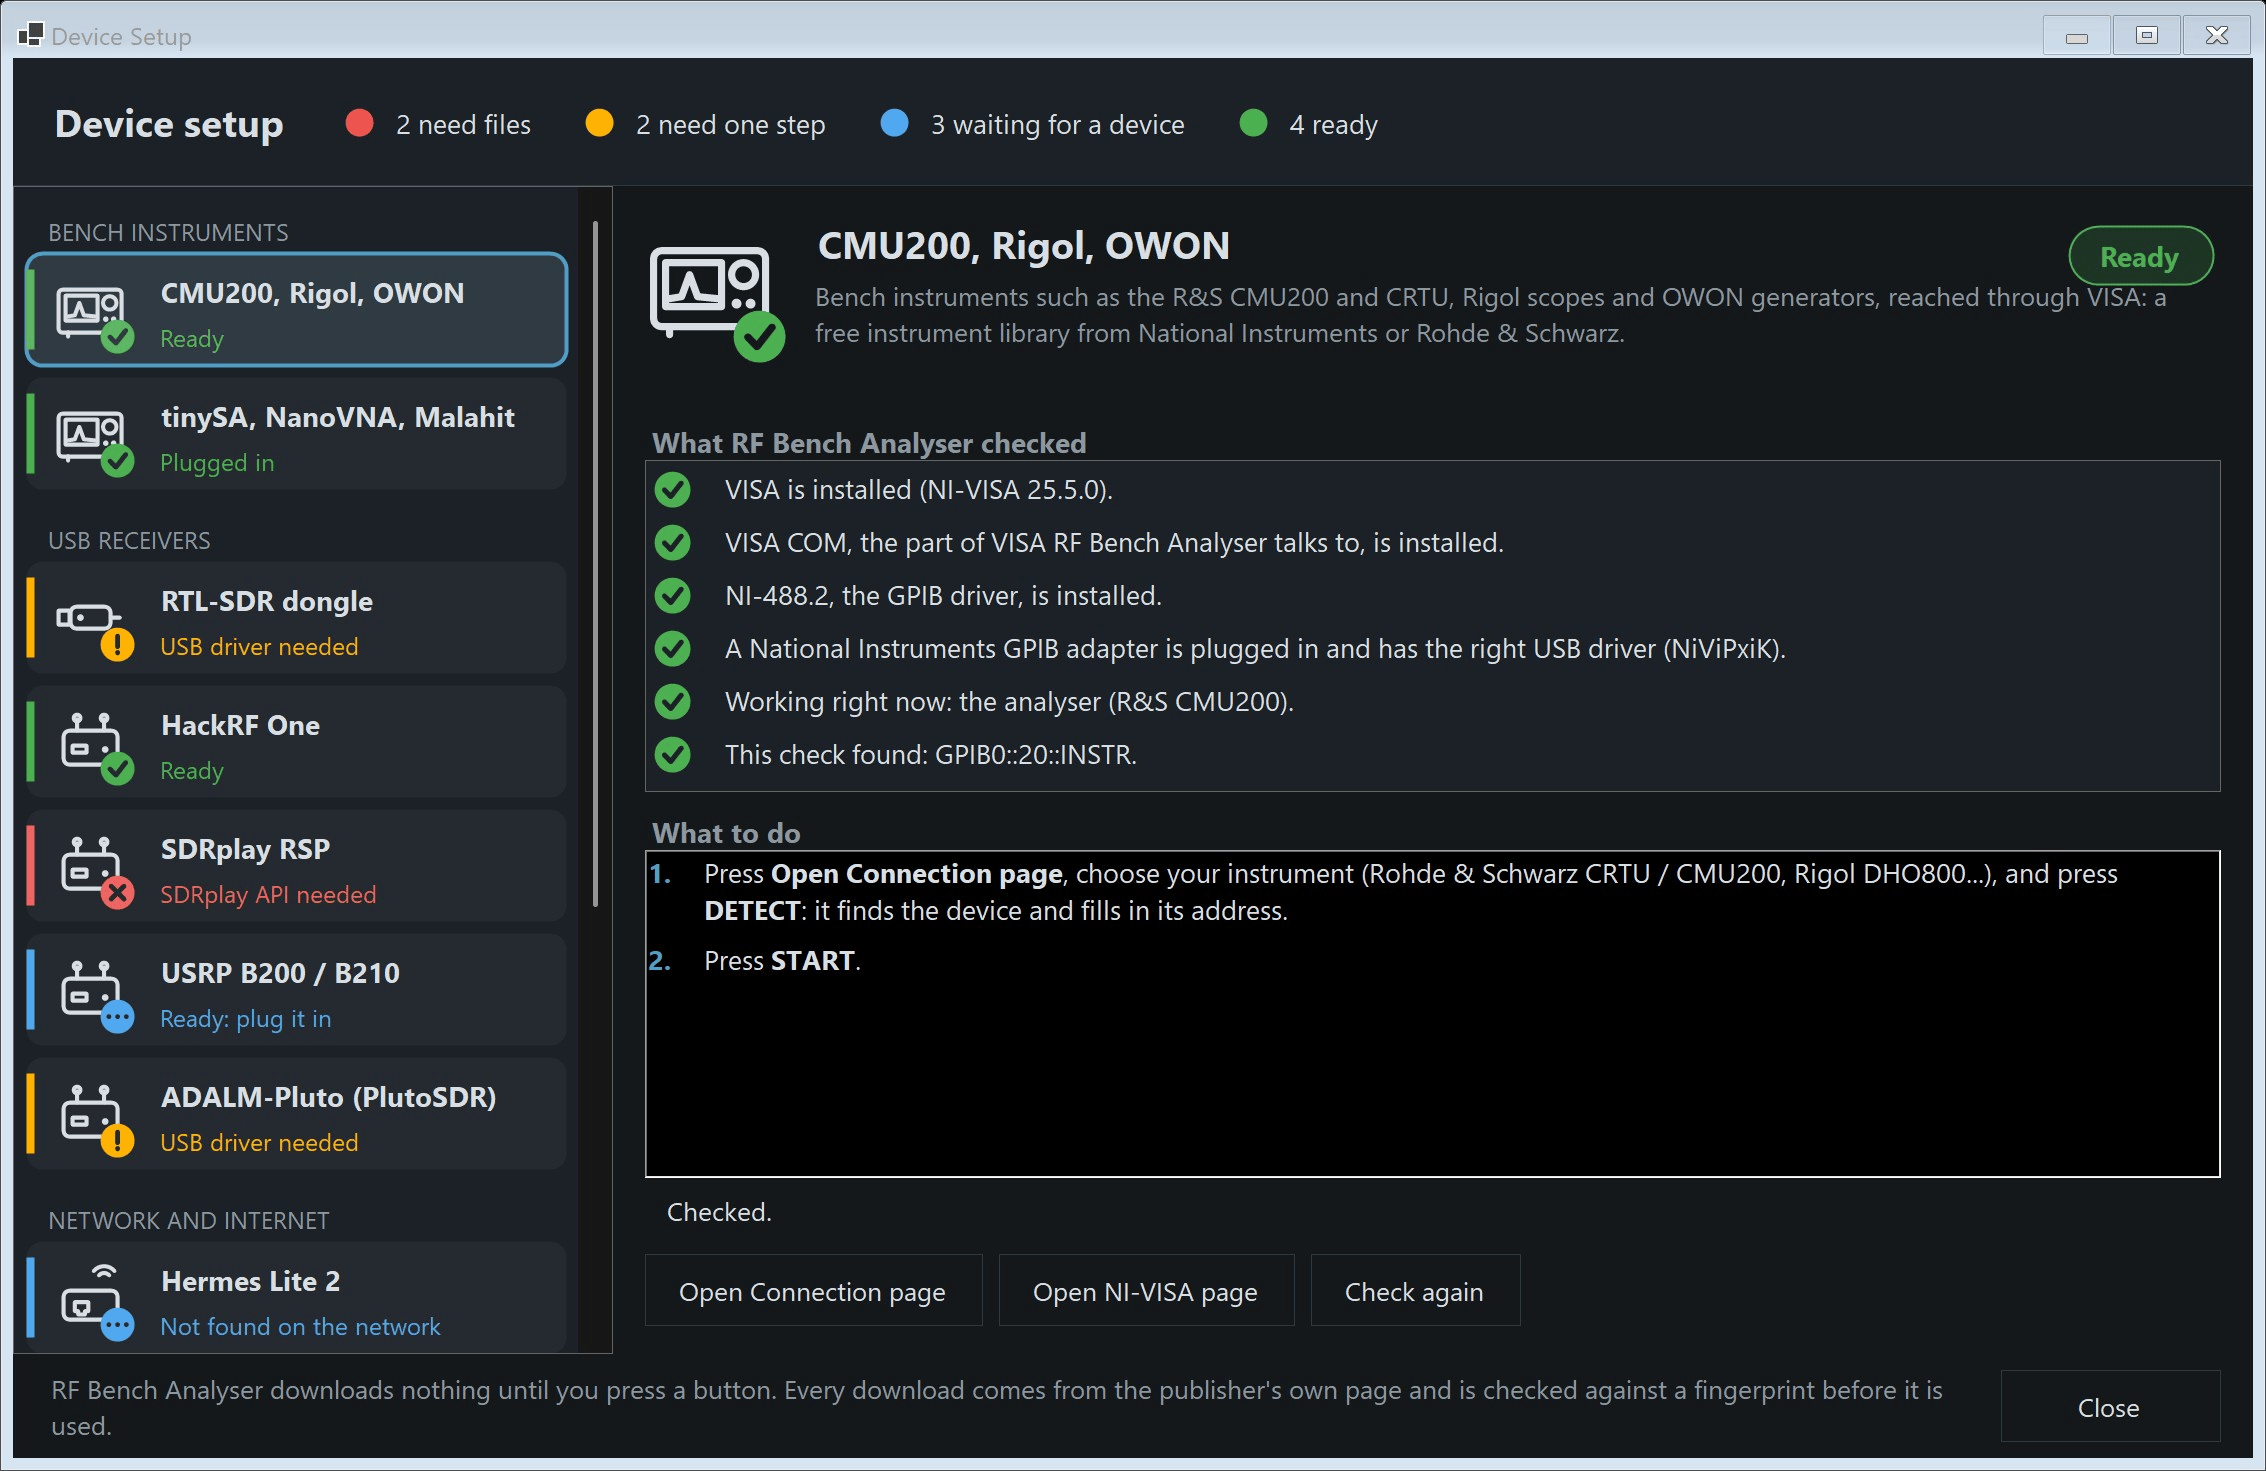
Task: Click the 'USB driver needed' status under RTL-SDR
Action: 259,647
